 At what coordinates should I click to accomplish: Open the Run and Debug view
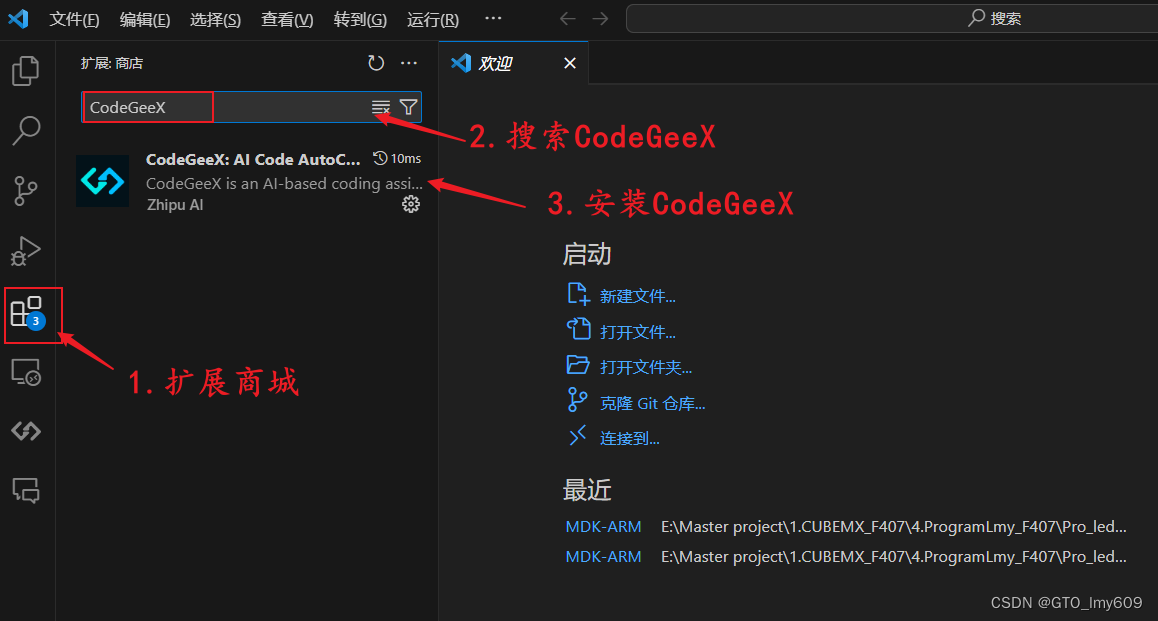pos(26,251)
